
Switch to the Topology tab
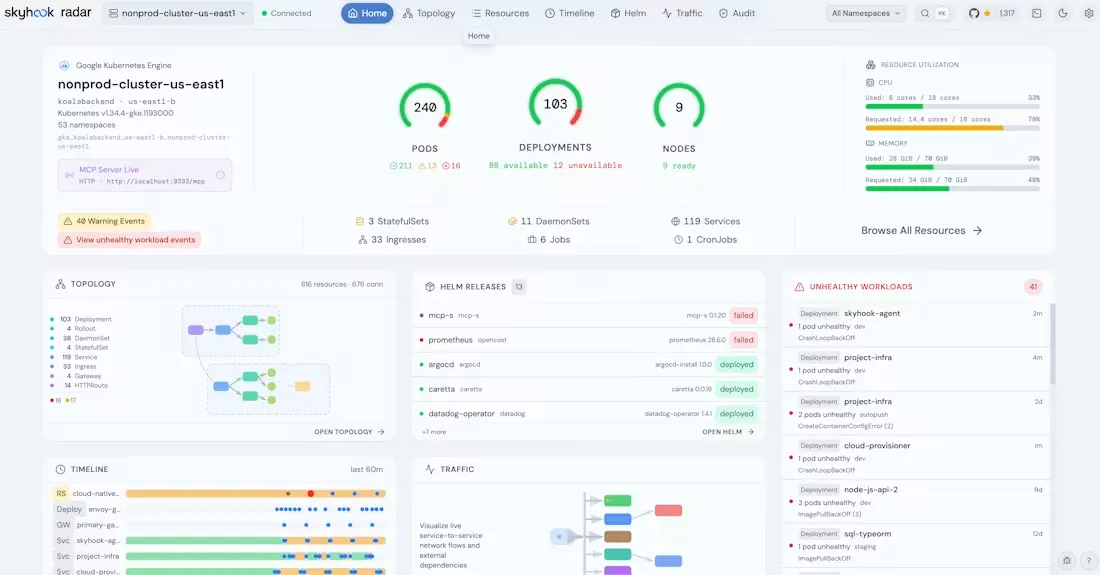click(429, 13)
